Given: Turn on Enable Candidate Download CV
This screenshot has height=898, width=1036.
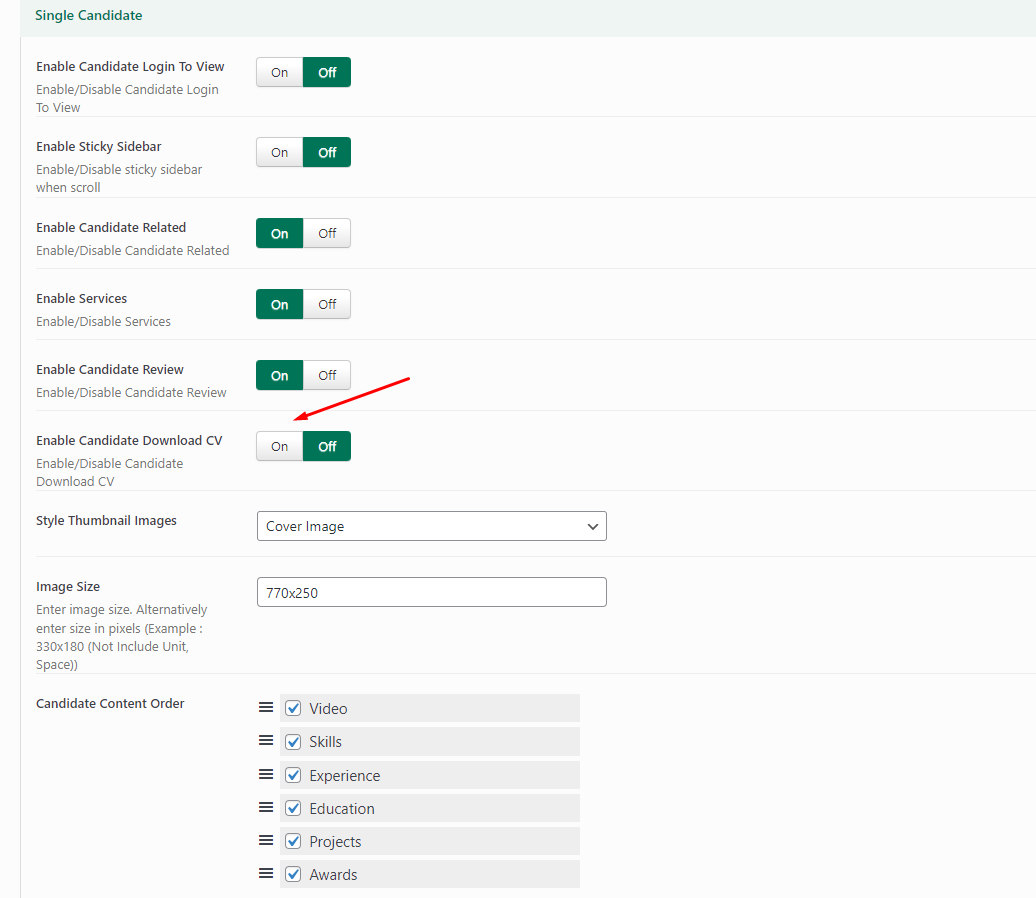Looking at the screenshot, I should coord(280,446).
